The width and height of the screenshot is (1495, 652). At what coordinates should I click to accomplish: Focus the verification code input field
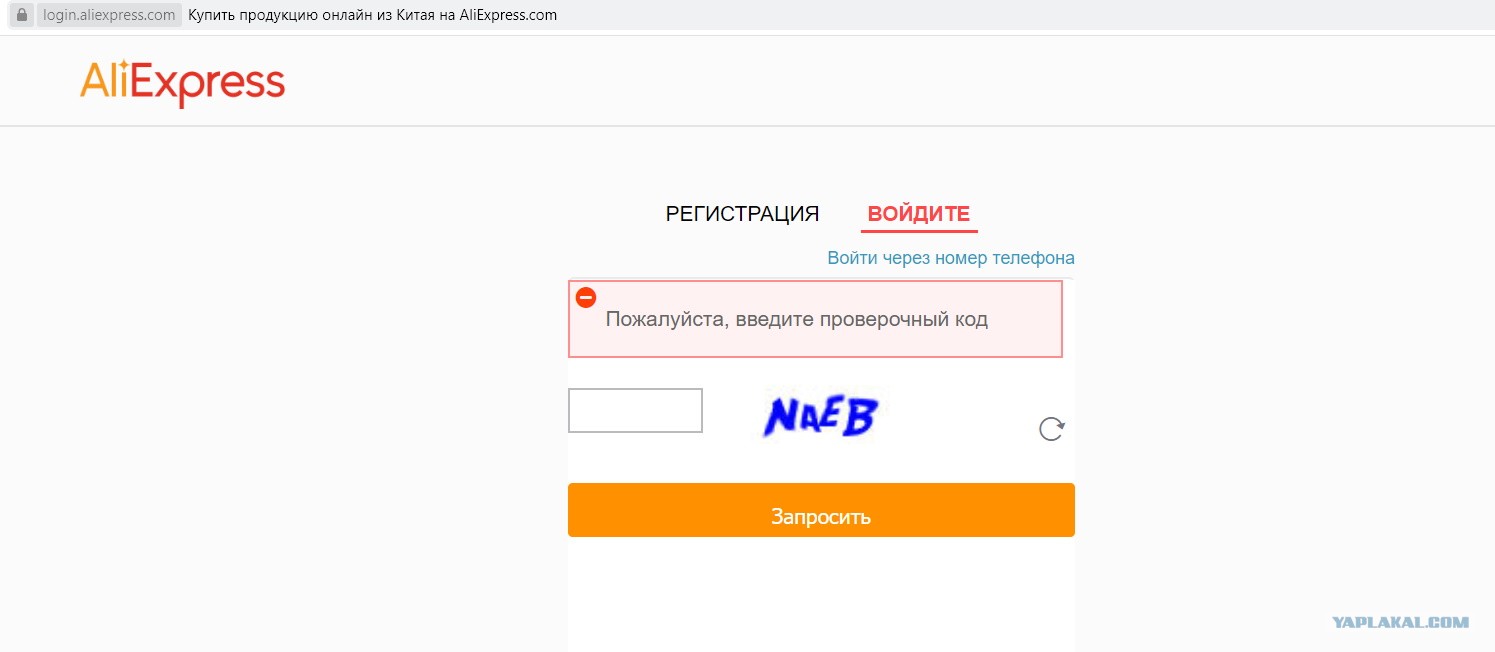point(635,411)
